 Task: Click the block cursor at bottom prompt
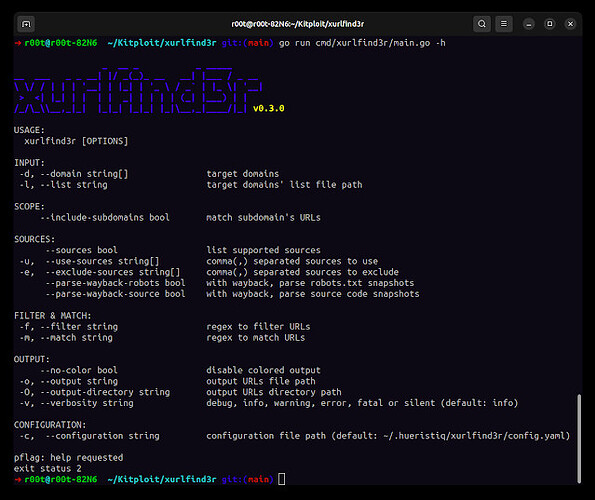click(282, 479)
